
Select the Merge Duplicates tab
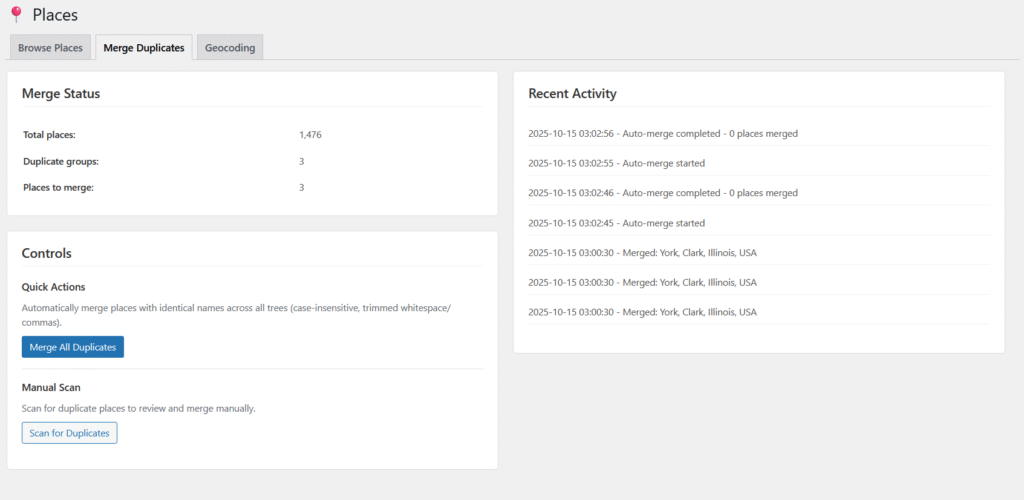[144, 48]
